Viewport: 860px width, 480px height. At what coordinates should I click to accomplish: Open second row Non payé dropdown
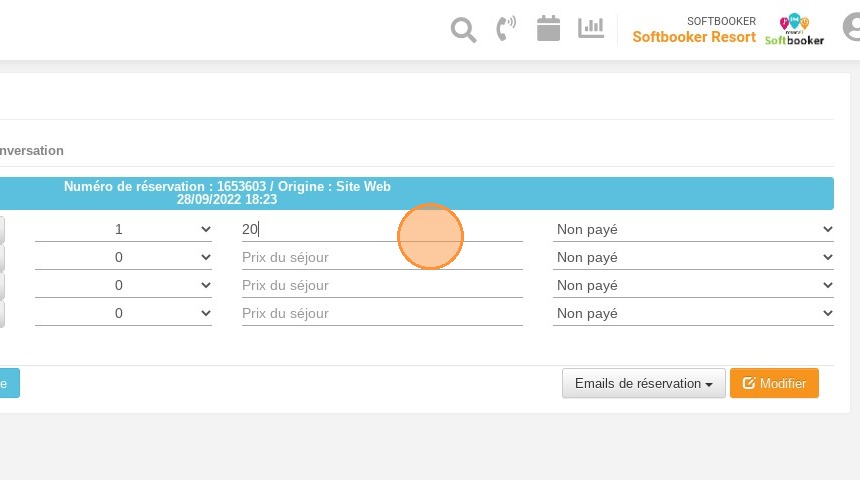click(x=693, y=257)
